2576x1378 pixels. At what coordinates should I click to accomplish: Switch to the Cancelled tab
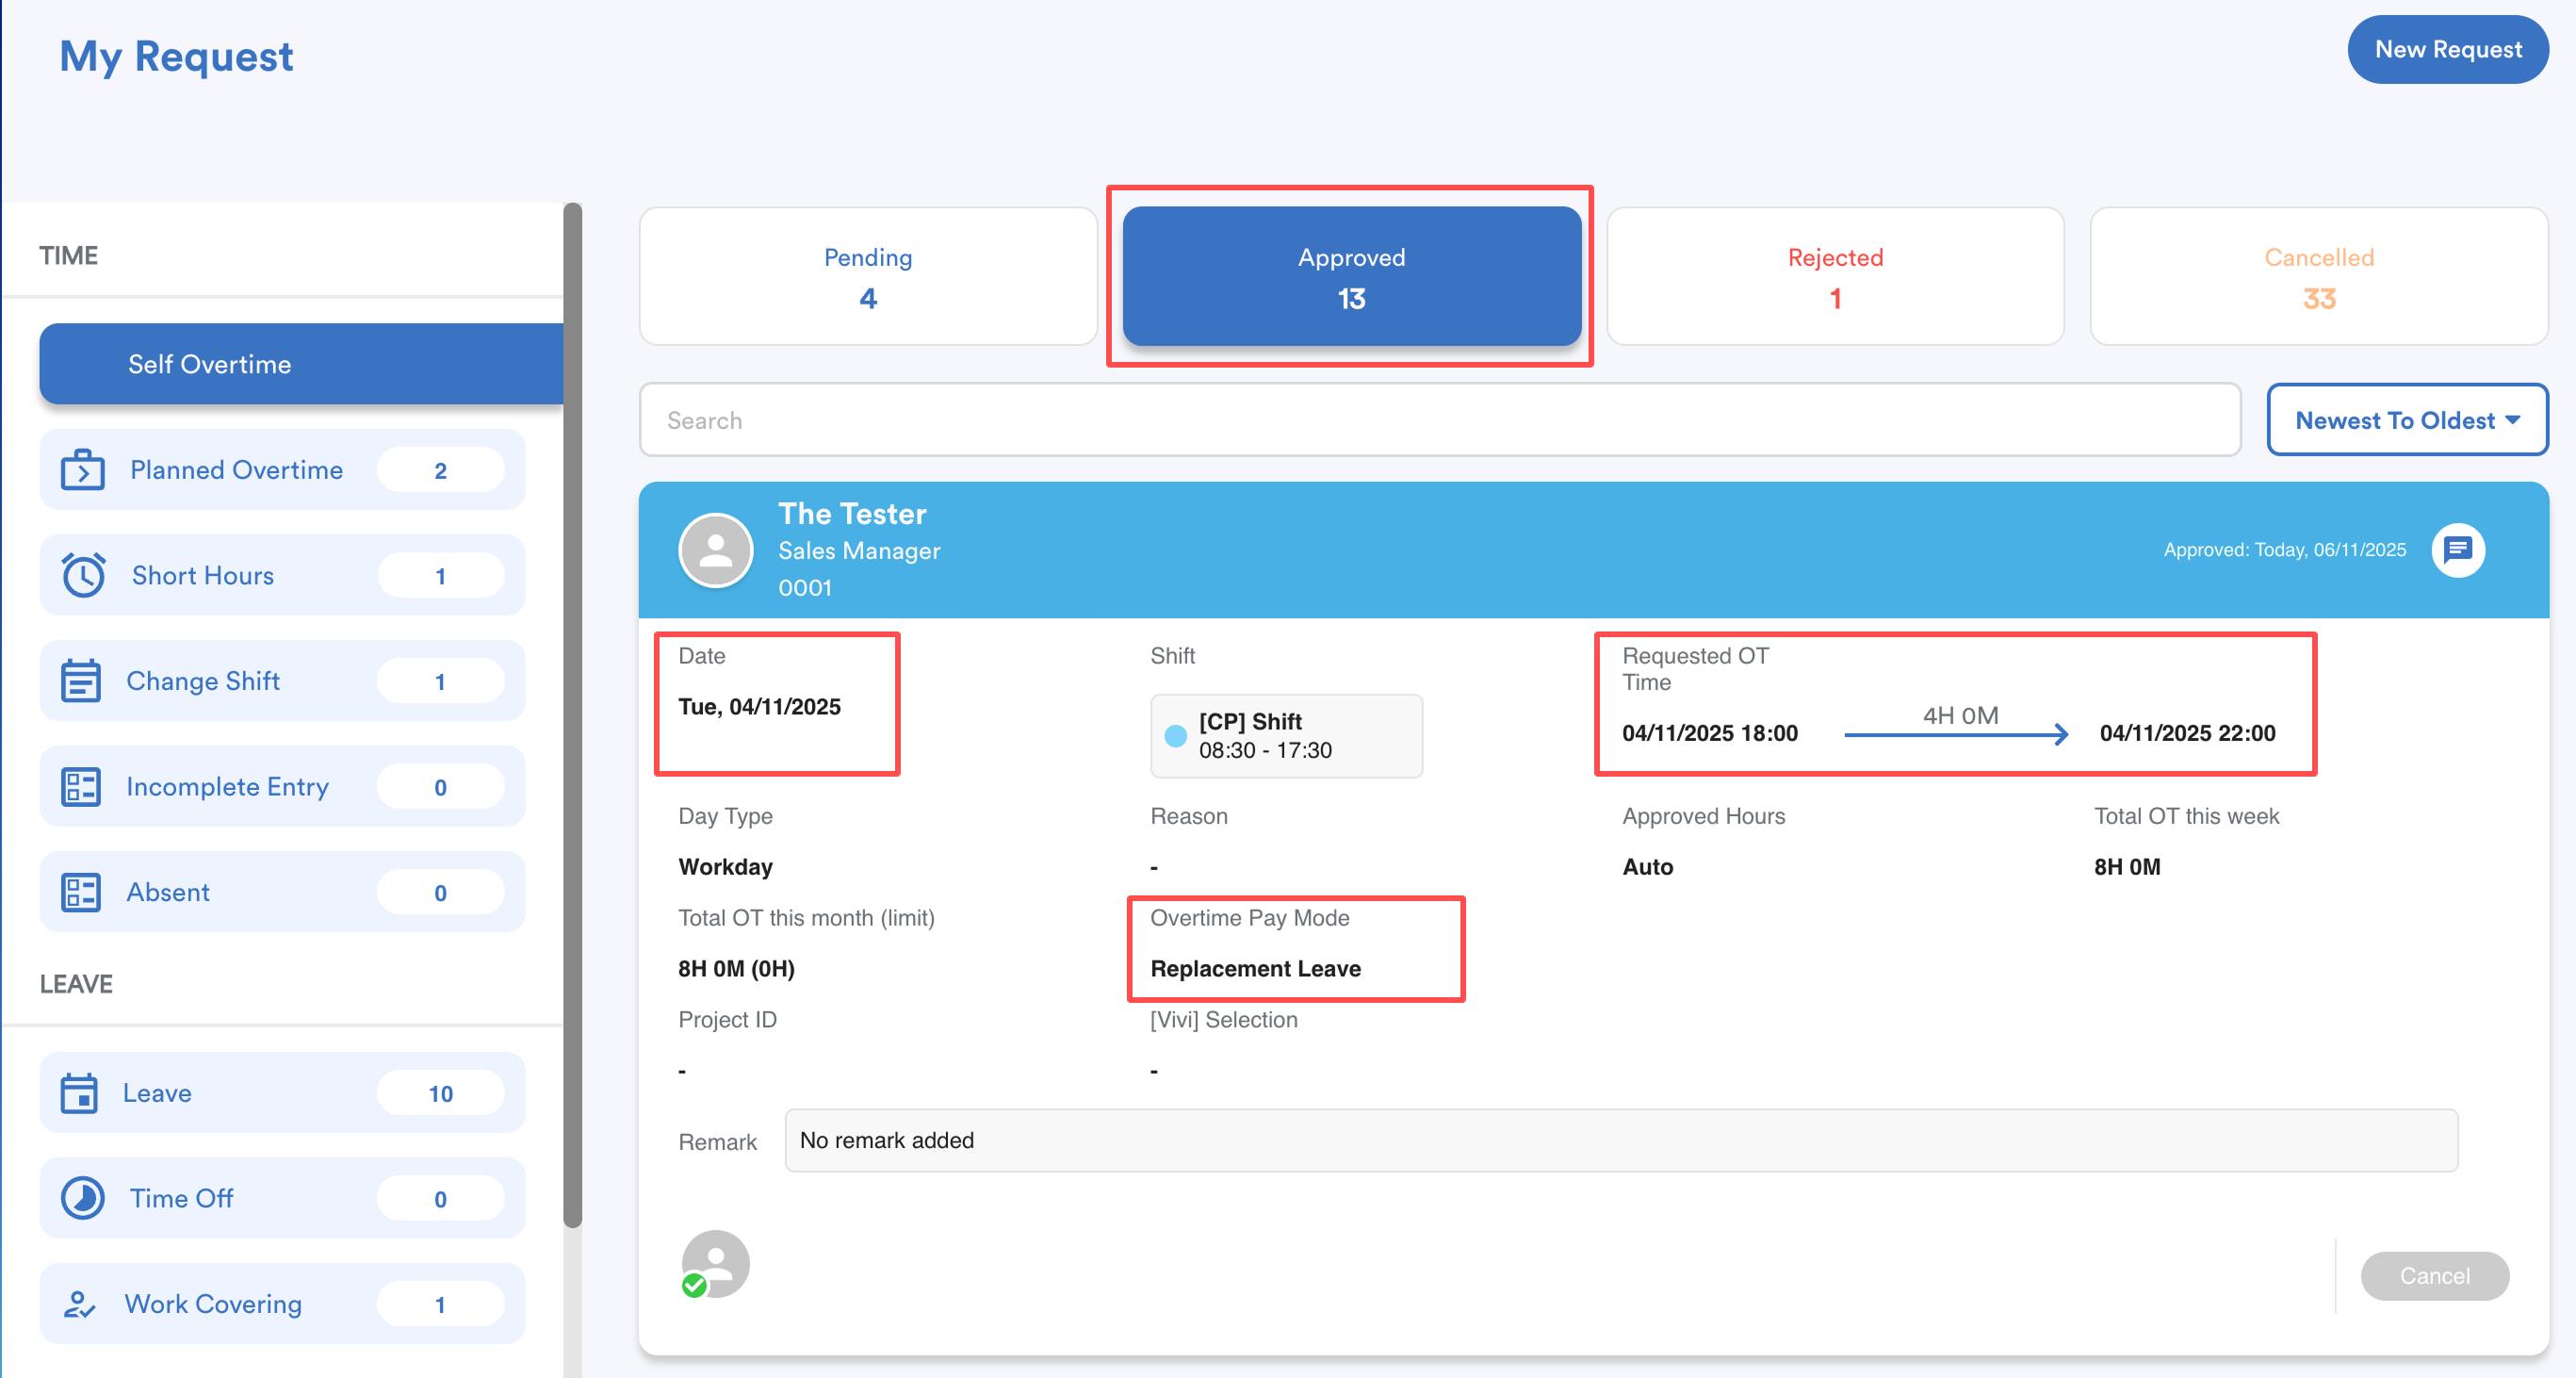(2317, 277)
